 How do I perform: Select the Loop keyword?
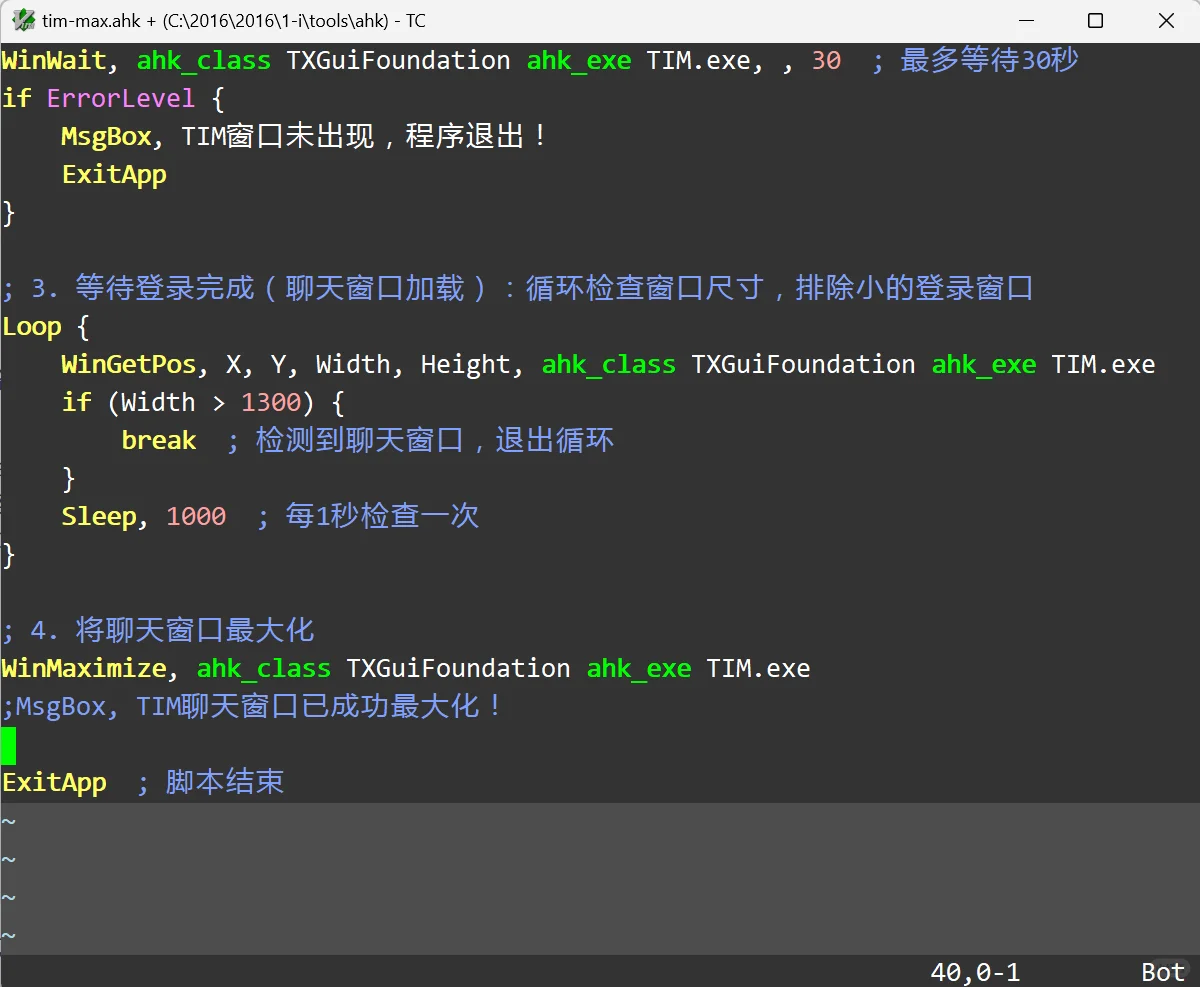tap(31, 326)
